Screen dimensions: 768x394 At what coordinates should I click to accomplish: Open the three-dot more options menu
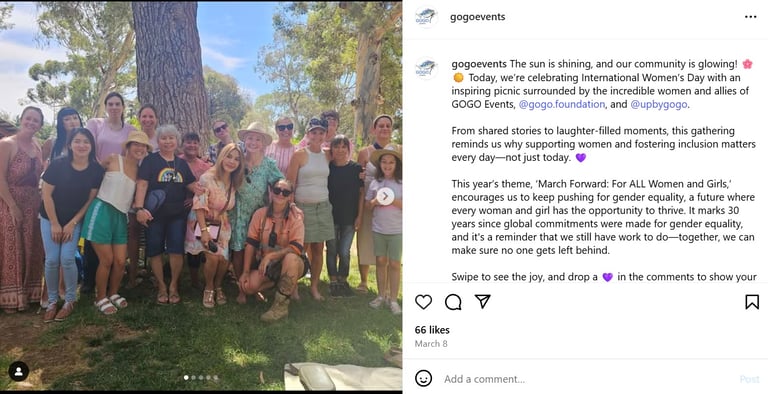click(x=750, y=17)
